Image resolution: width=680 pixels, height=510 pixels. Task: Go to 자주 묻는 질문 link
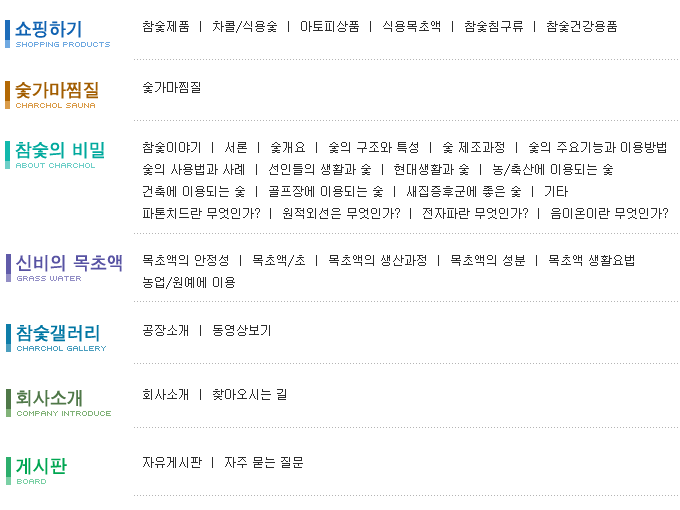[x=264, y=462]
